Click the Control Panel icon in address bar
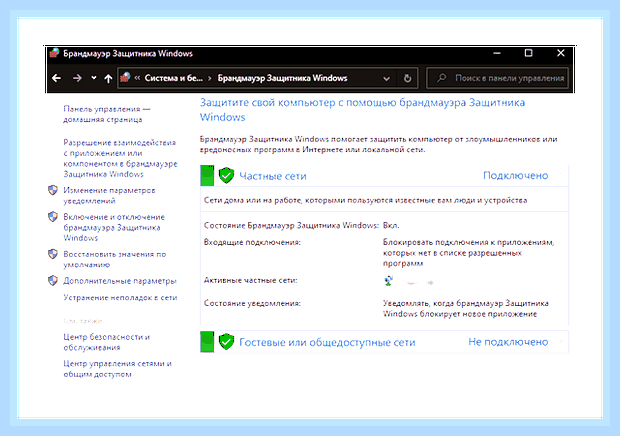The width and height of the screenshot is (620, 436). pyautogui.click(x=125, y=77)
